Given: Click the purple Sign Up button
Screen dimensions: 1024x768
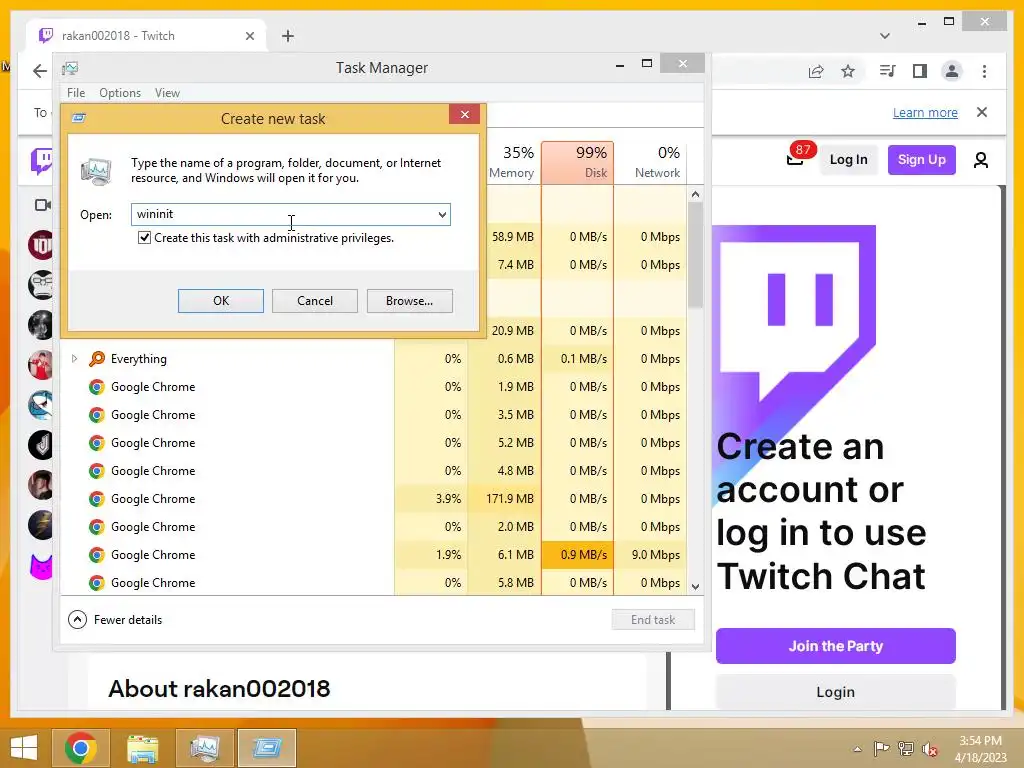Looking at the screenshot, I should point(921,159).
